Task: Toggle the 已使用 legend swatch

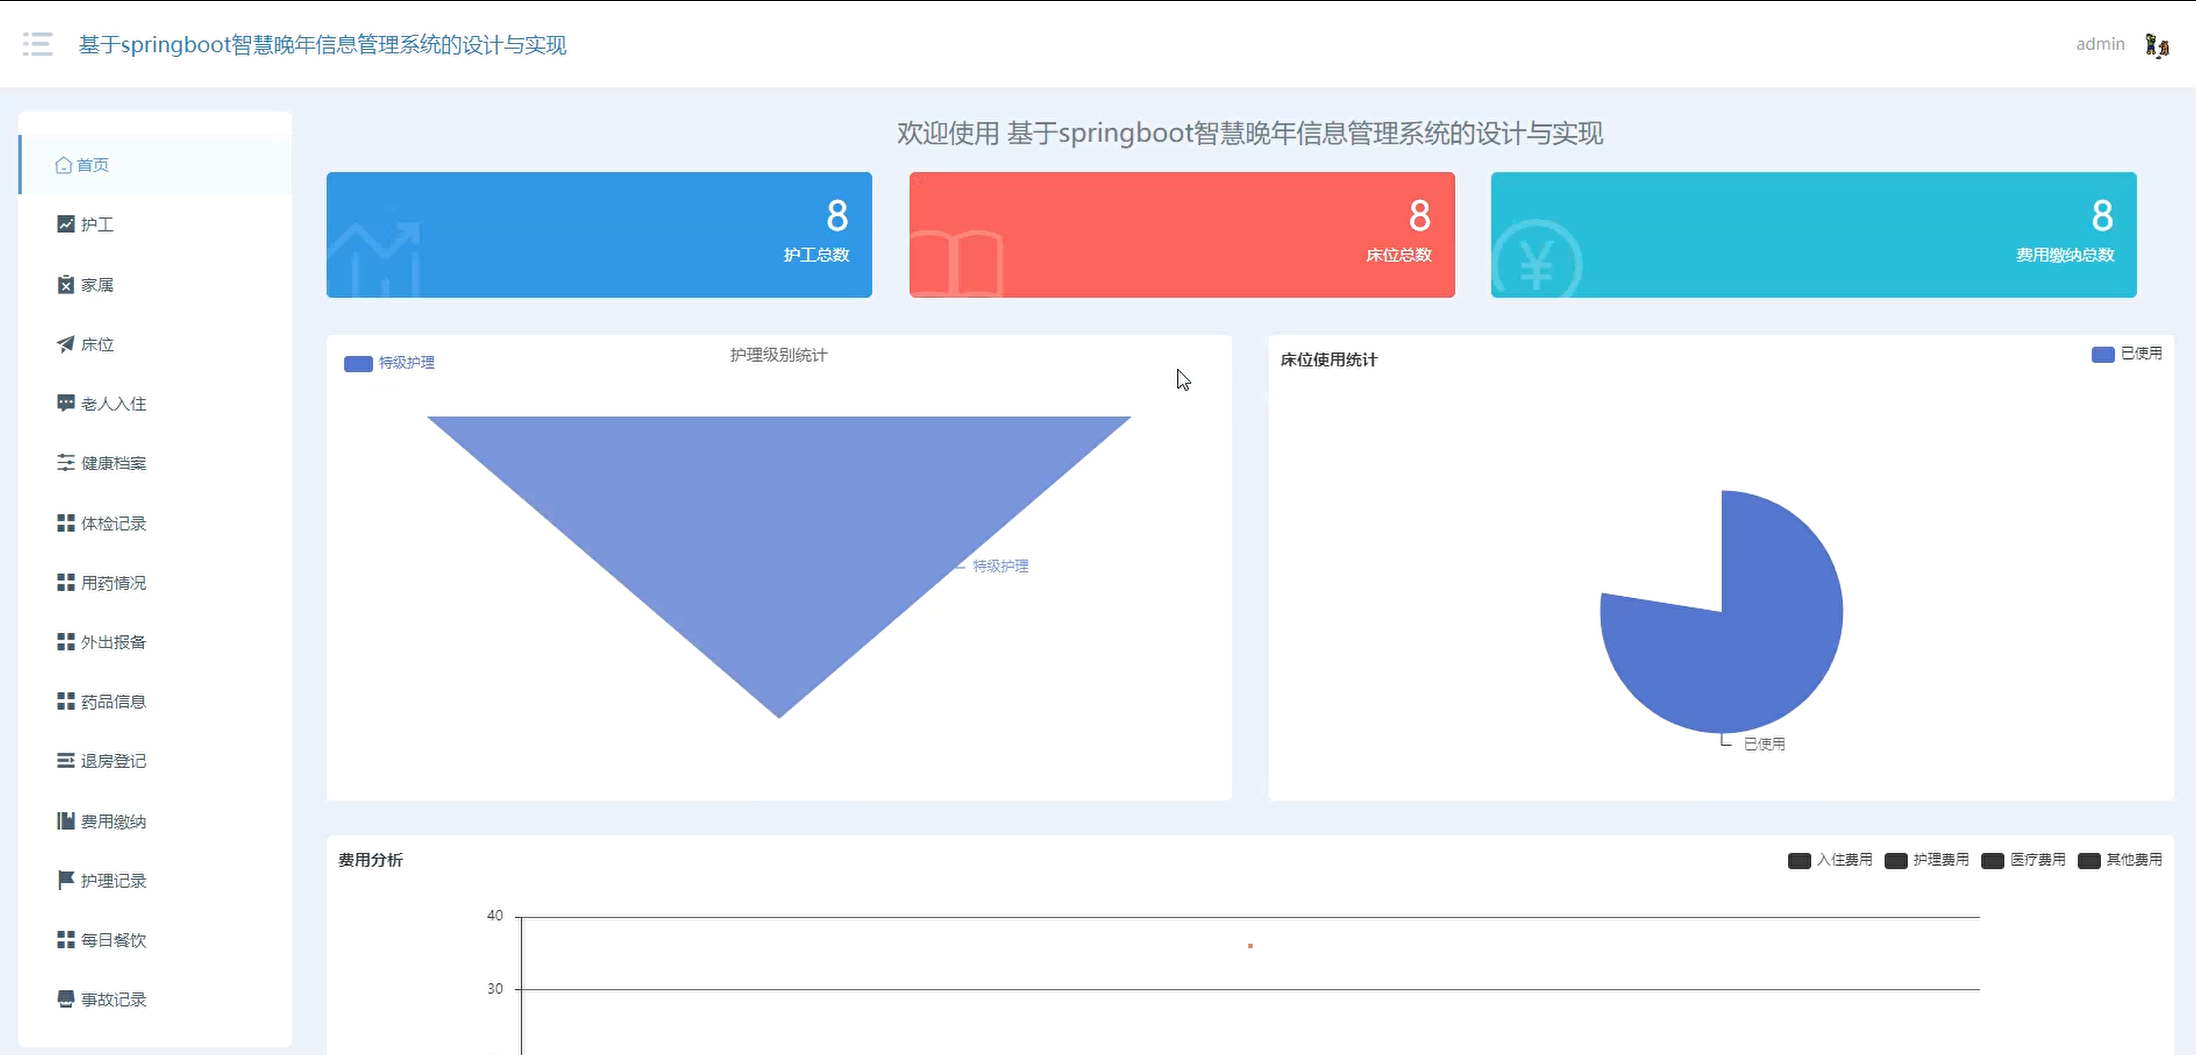Action: point(2102,354)
